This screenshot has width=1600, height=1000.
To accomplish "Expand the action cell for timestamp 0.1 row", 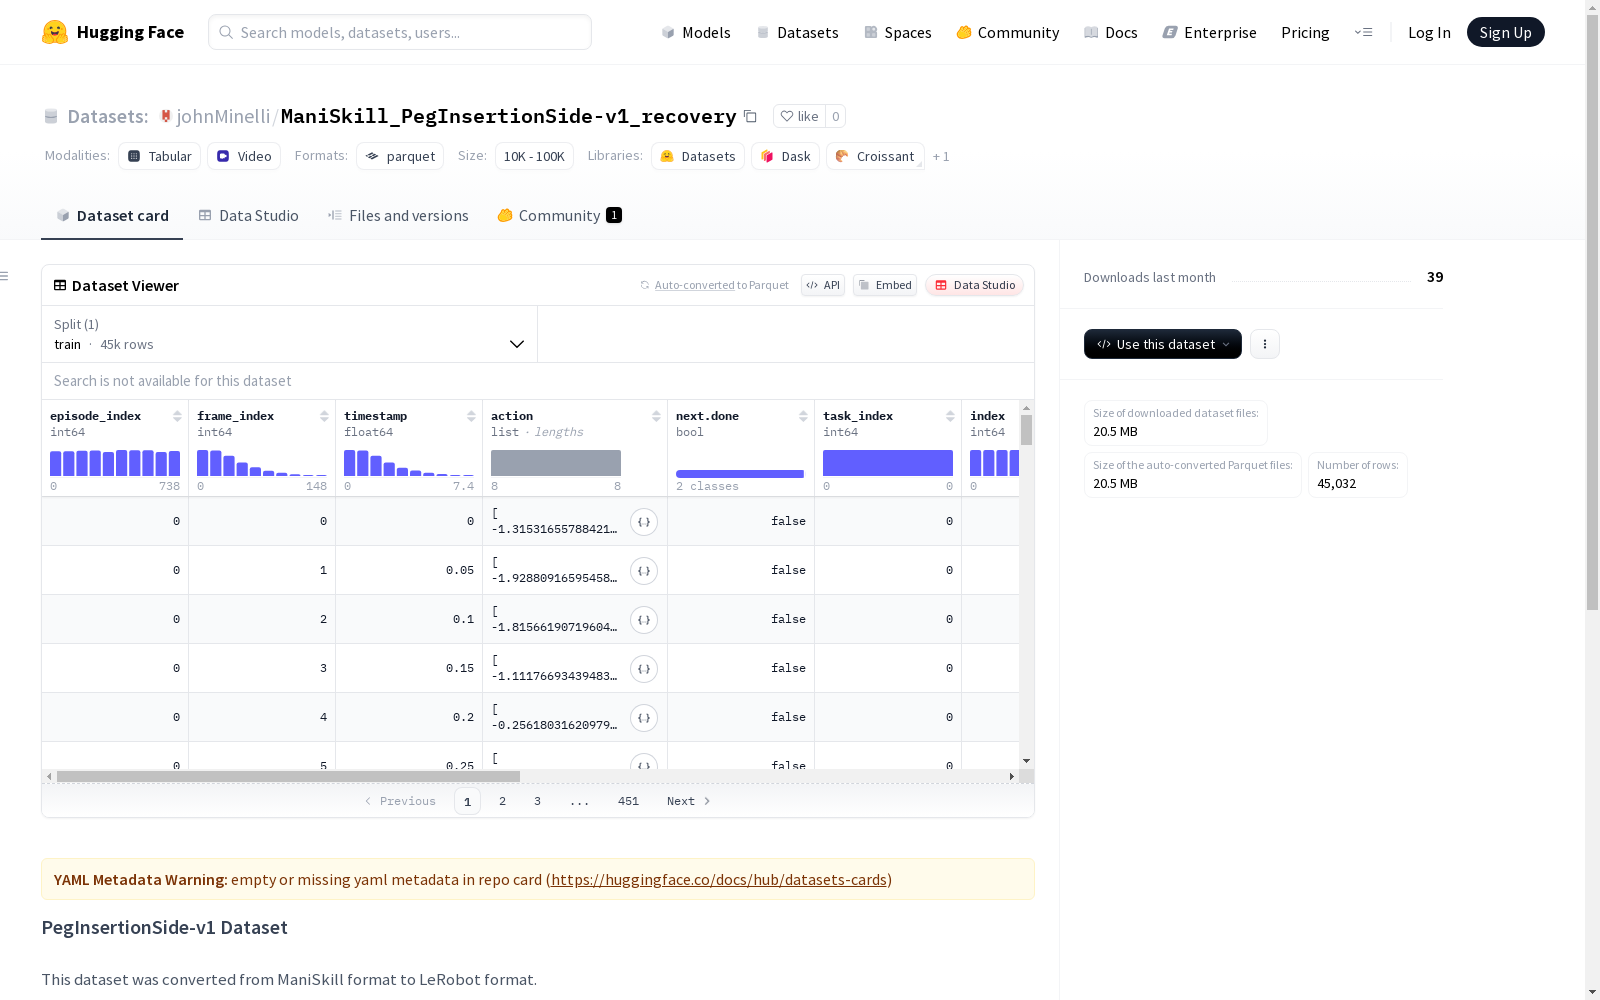I will [x=644, y=620].
